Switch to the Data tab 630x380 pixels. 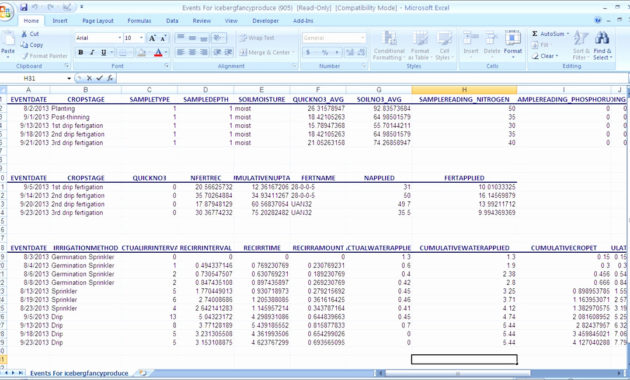[172, 21]
